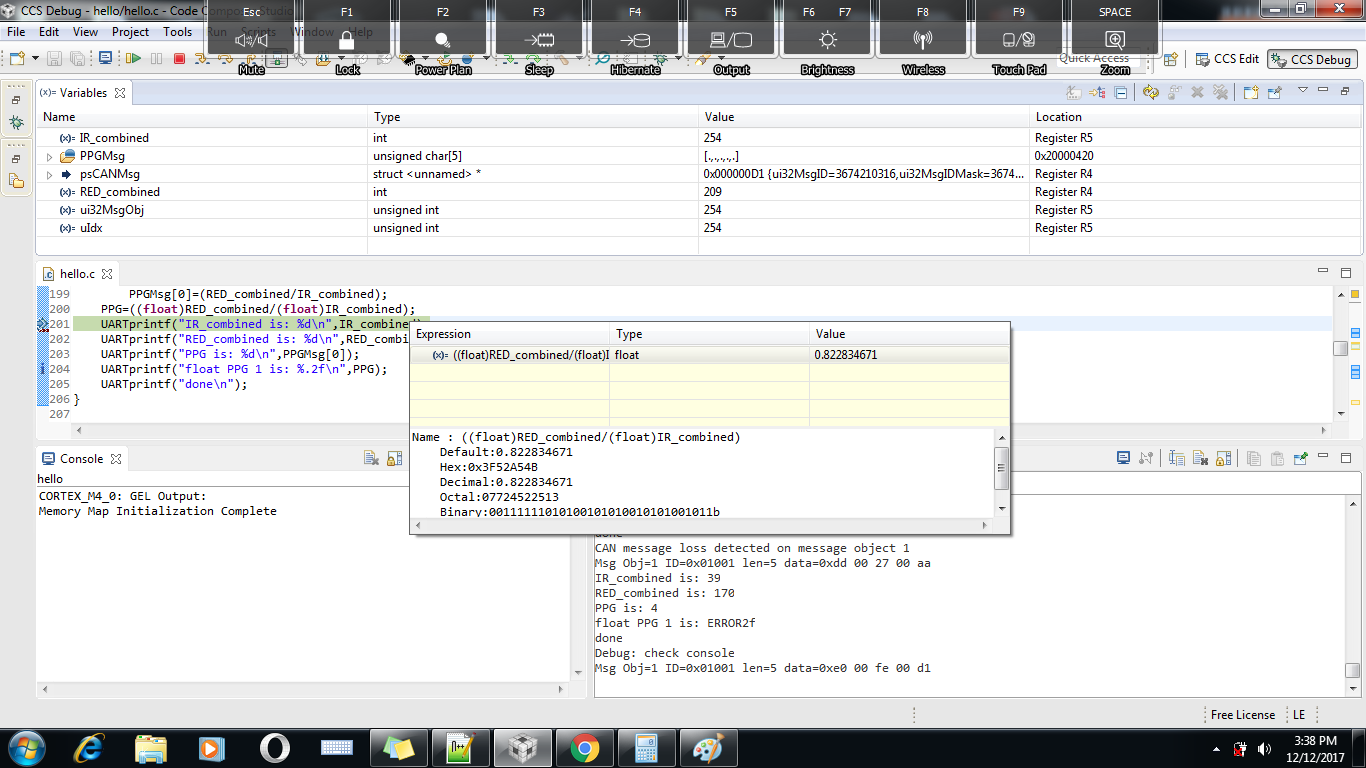Expand the psCANMsg struct variable
Image resolution: width=1366 pixels, height=768 pixels.
coord(49,175)
